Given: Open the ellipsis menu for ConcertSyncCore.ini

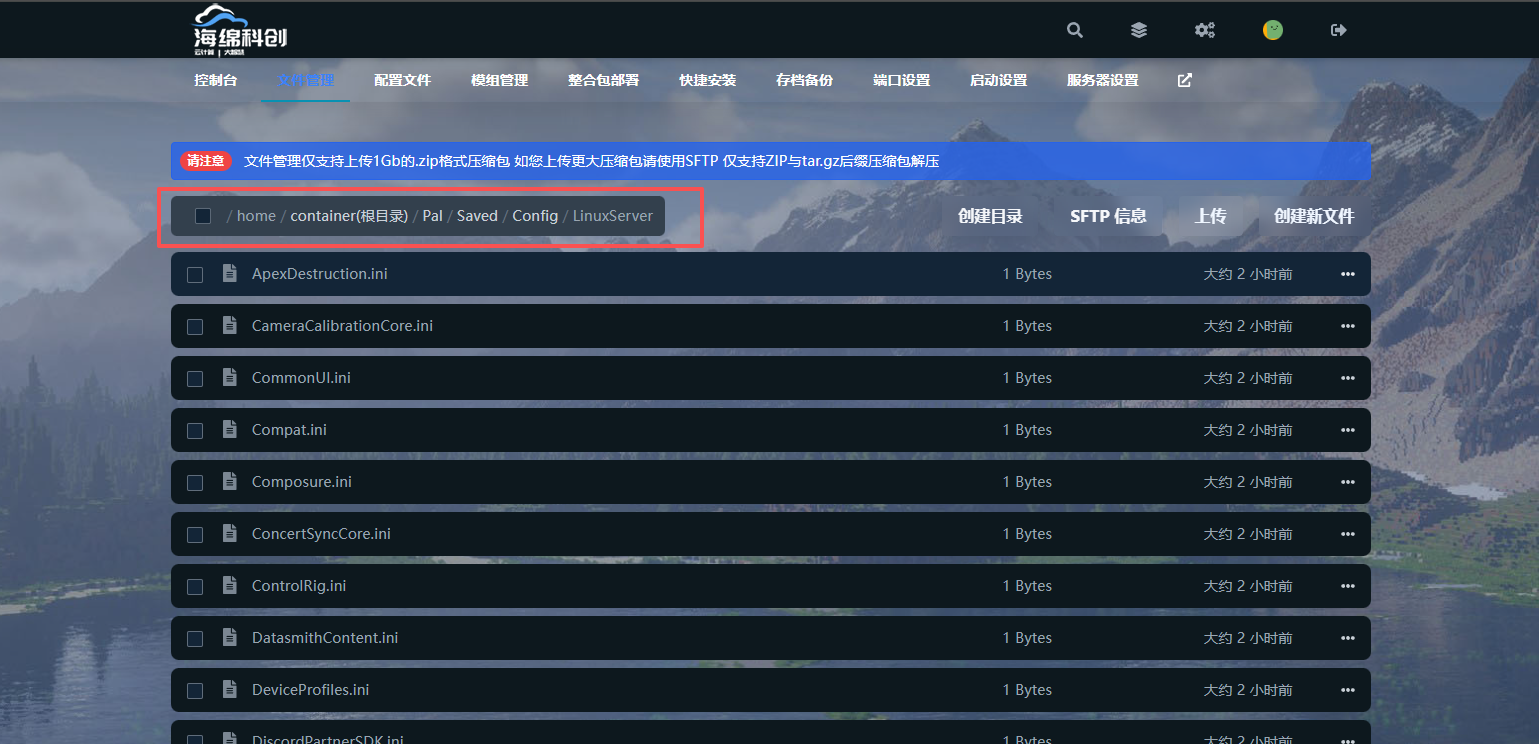Looking at the screenshot, I should 1348,534.
